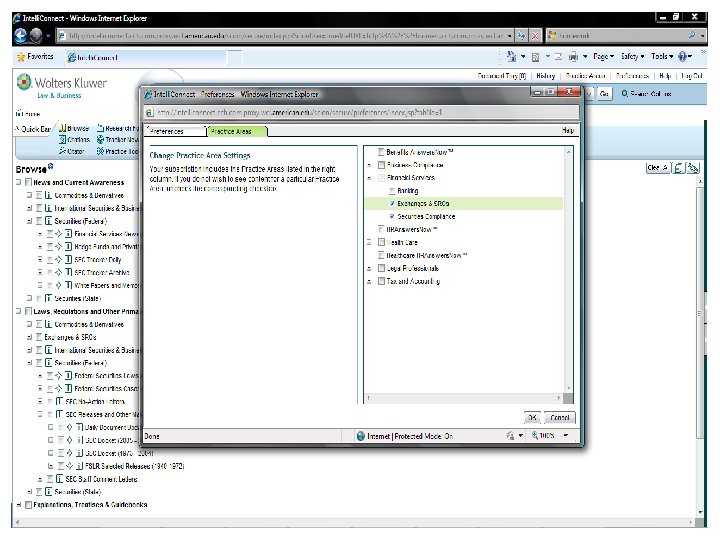Click the Browse help icon beside heading
The width and height of the screenshot is (720, 540).
pyautogui.click(x=51, y=166)
